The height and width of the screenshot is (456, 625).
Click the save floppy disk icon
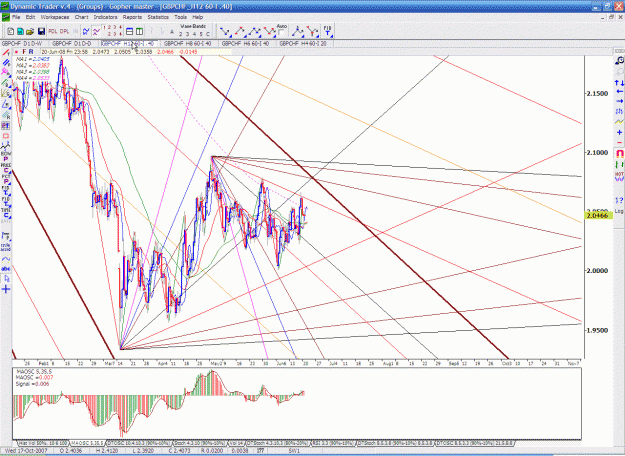pos(41,31)
